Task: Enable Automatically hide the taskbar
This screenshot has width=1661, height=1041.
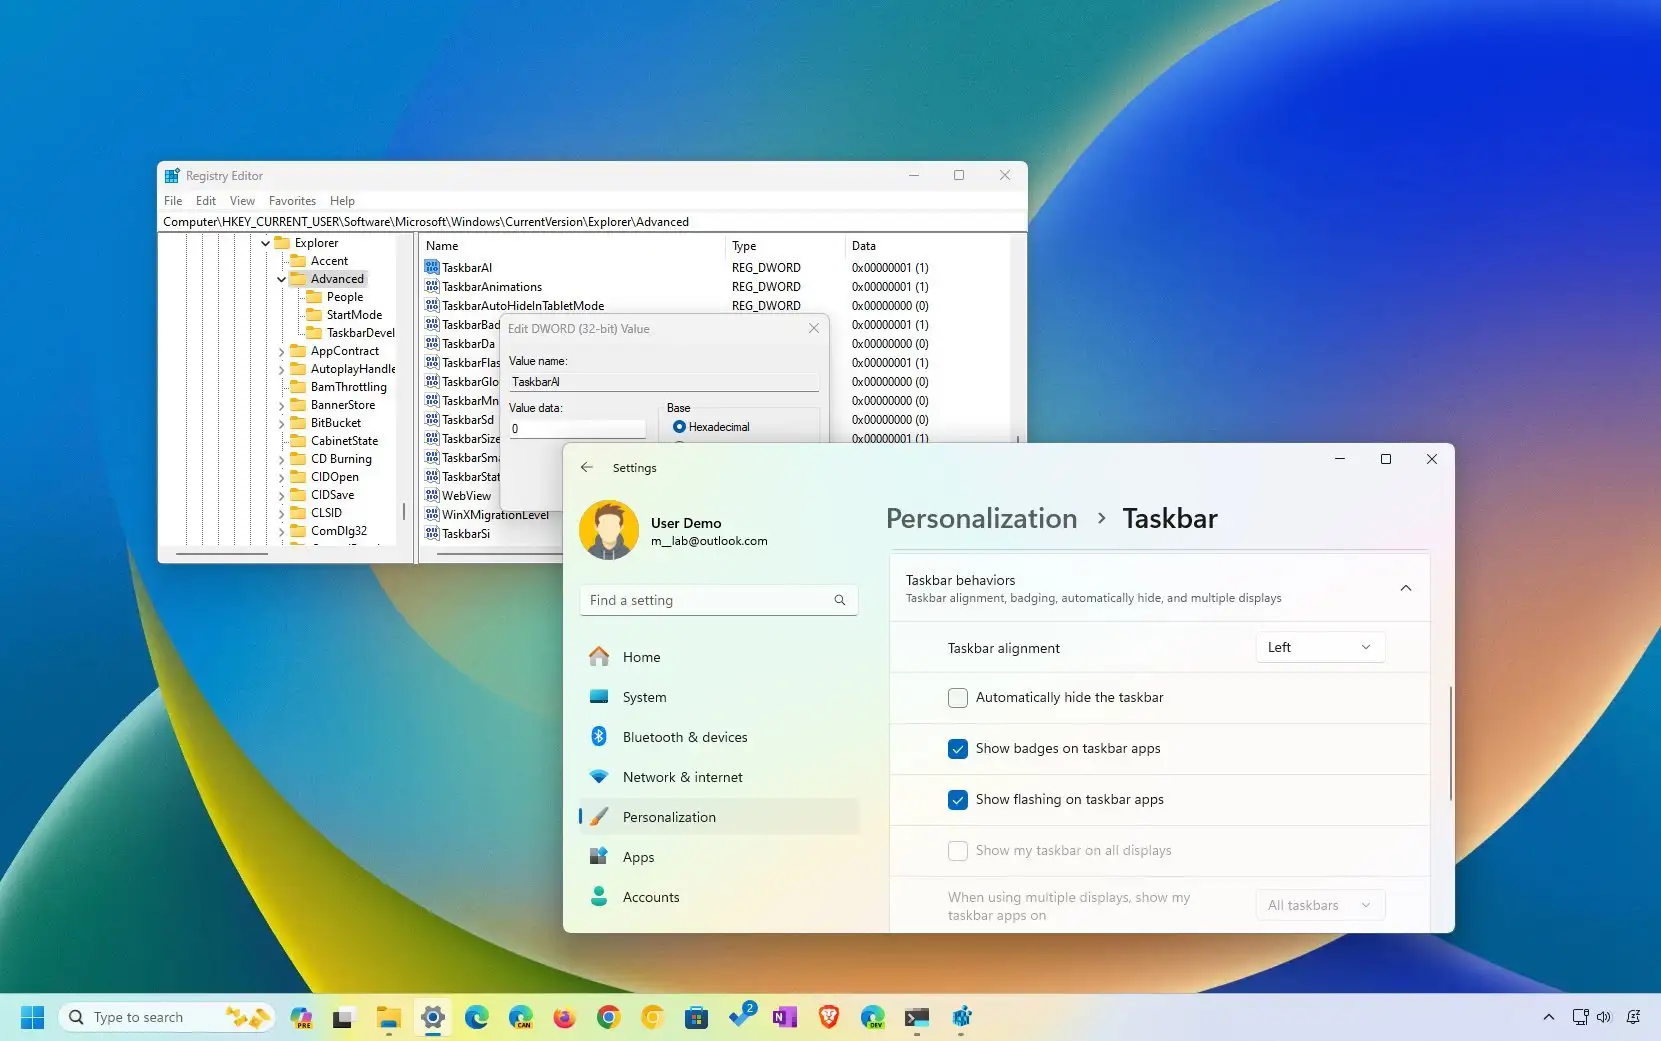Action: [x=957, y=697]
